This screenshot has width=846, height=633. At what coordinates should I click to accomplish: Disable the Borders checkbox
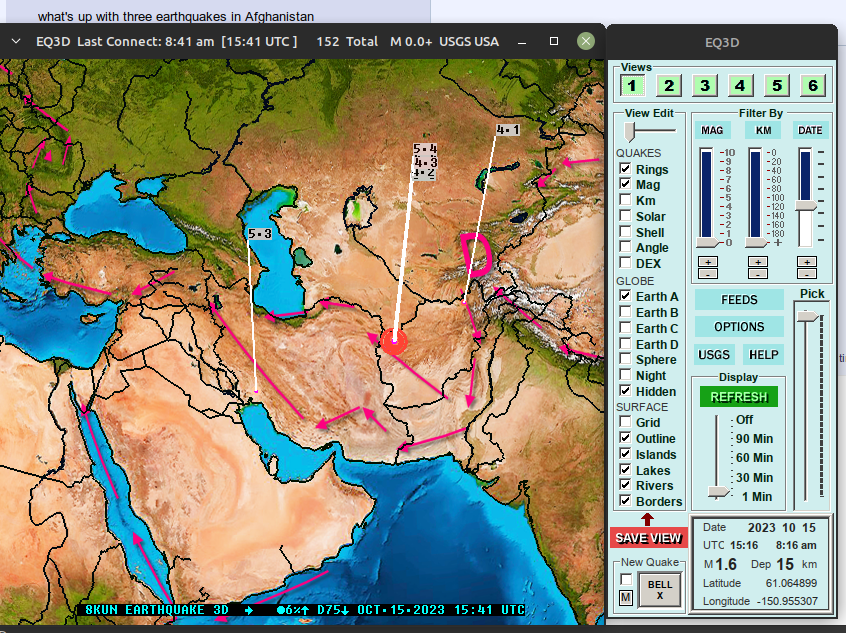coord(625,501)
